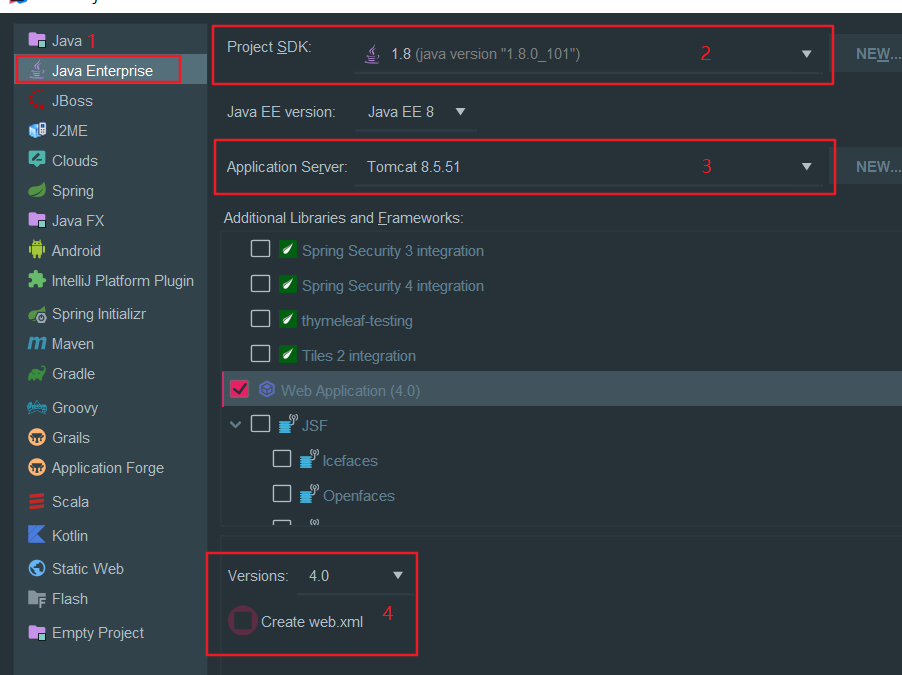Pick the Scala icon in sidebar
902x675 pixels.
coord(37,501)
